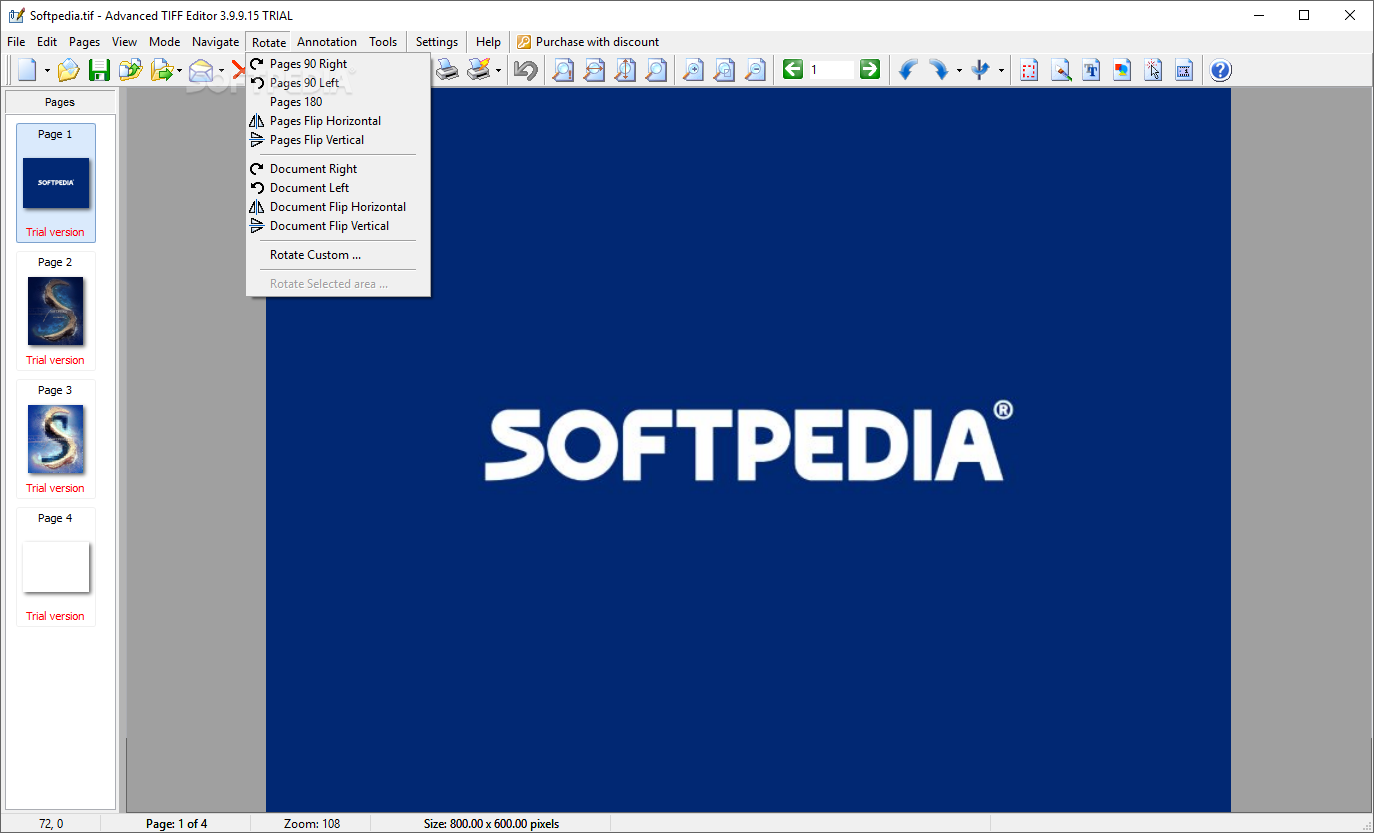Click the brush icon in the toolbar
The image size is (1374, 833).
[1060, 70]
